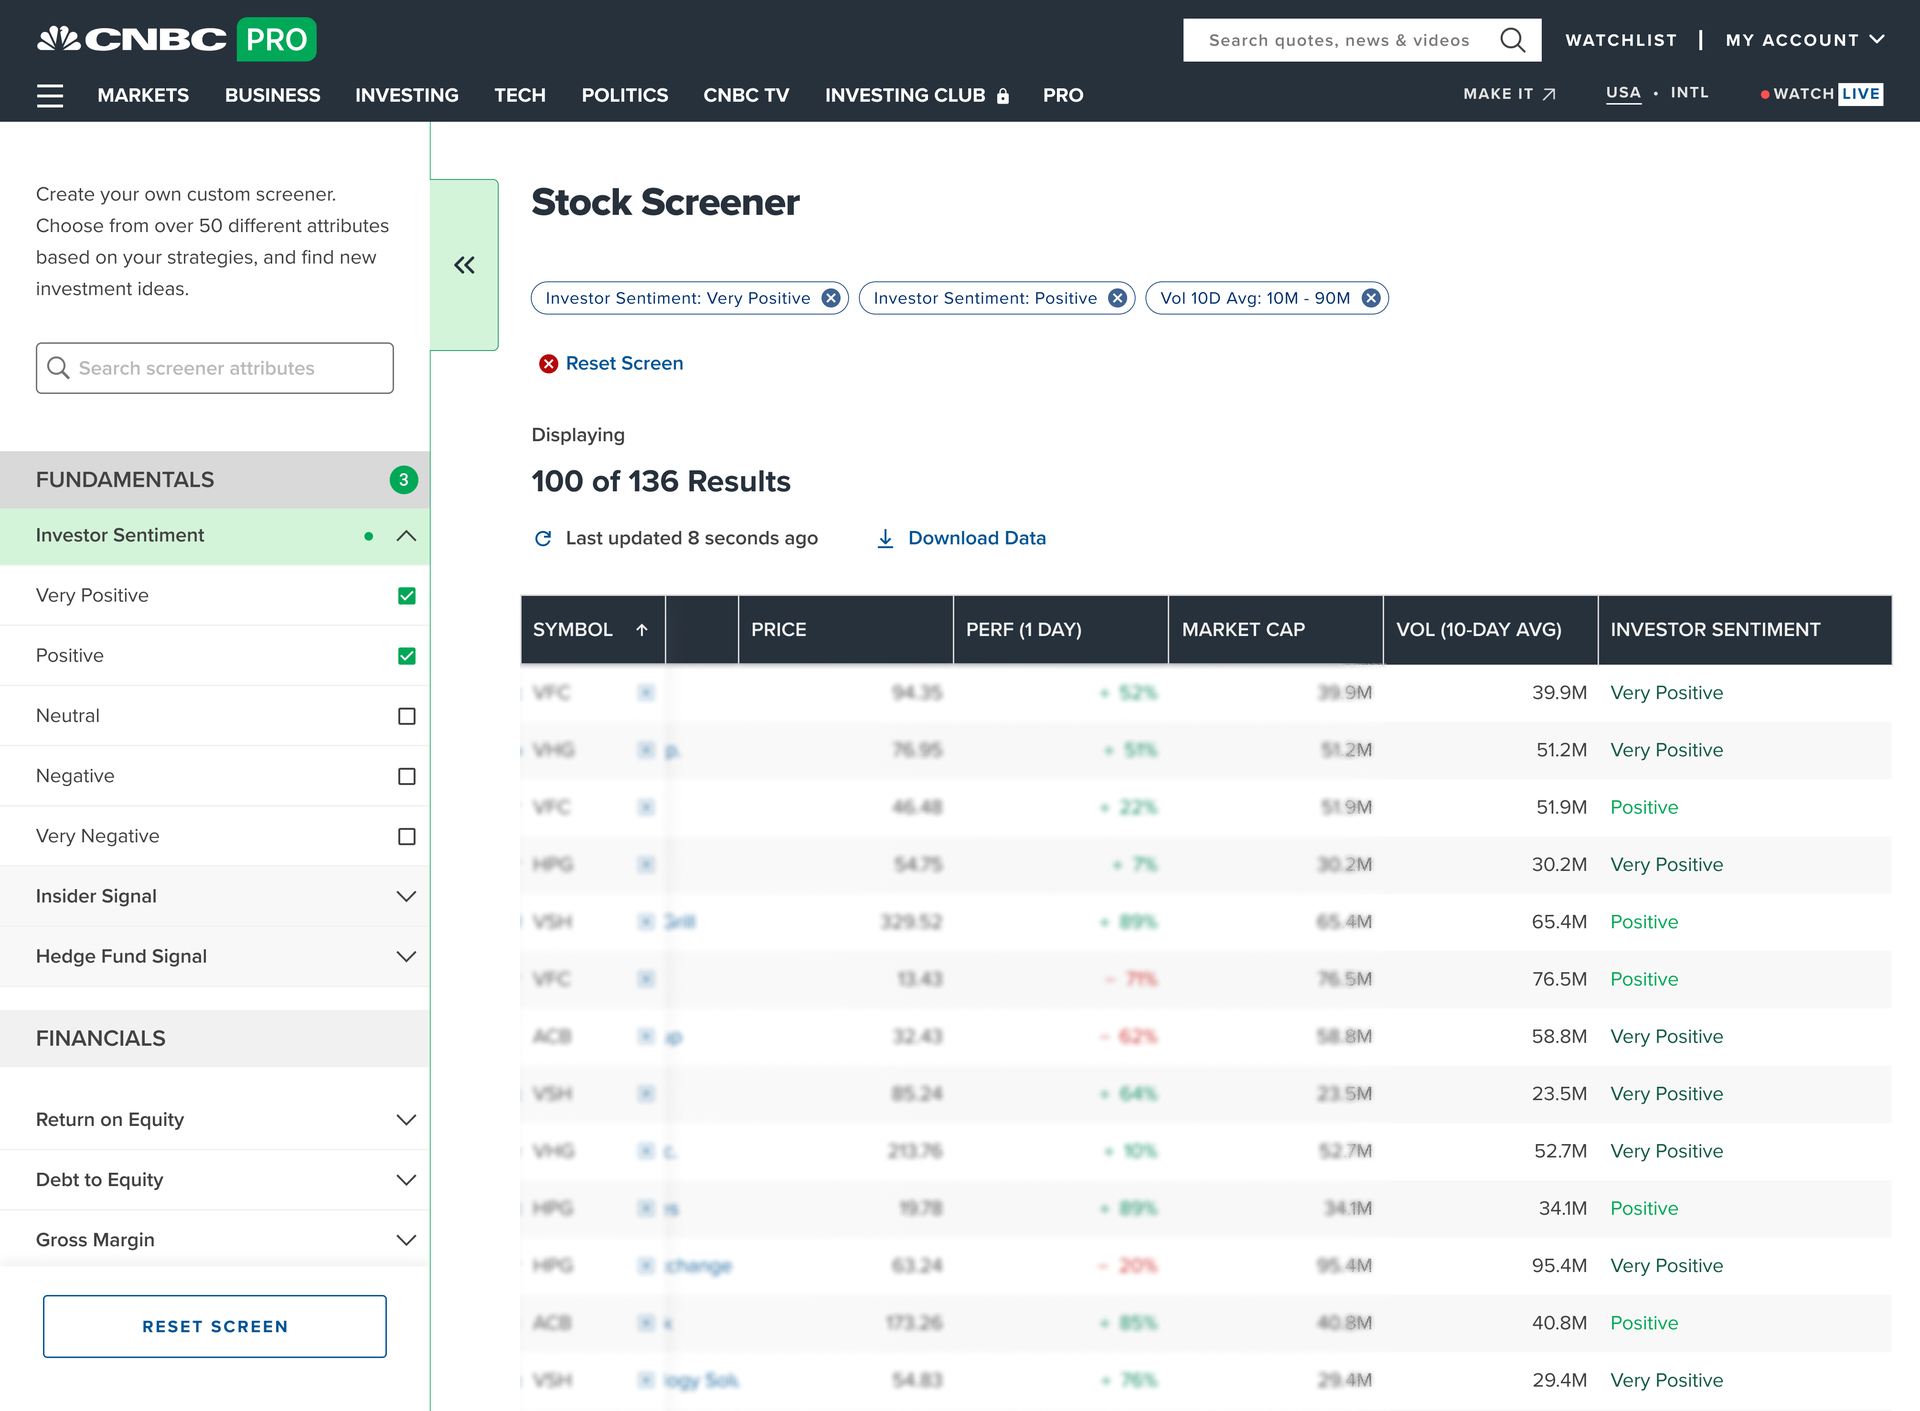
Task: Uncheck the Positive sentiment checkbox
Action: [x=406, y=656]
